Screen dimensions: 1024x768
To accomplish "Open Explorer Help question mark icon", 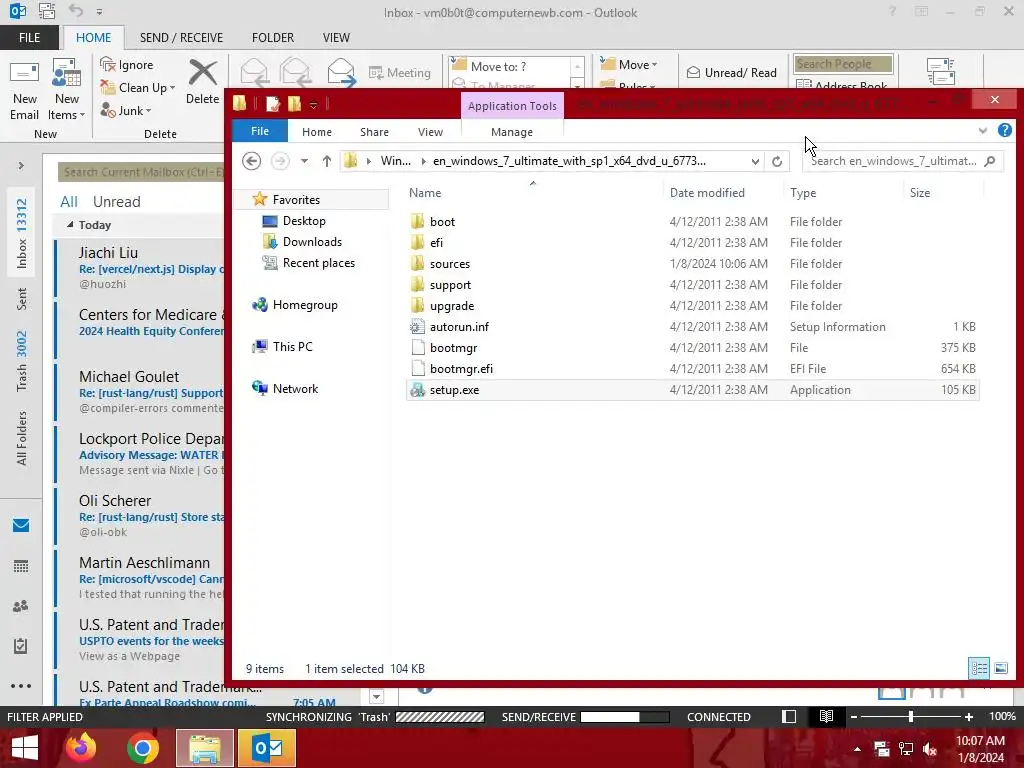I will click(x=1005, y=130).
